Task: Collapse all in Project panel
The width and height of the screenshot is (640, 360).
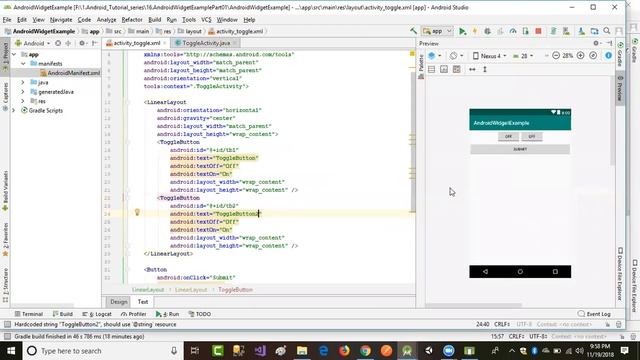Action: coord(68,43)
